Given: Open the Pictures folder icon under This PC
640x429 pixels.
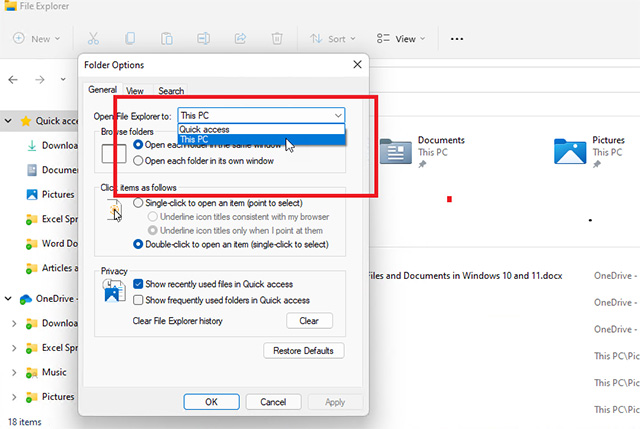Looking at the screenshot, I should point(570,150).
